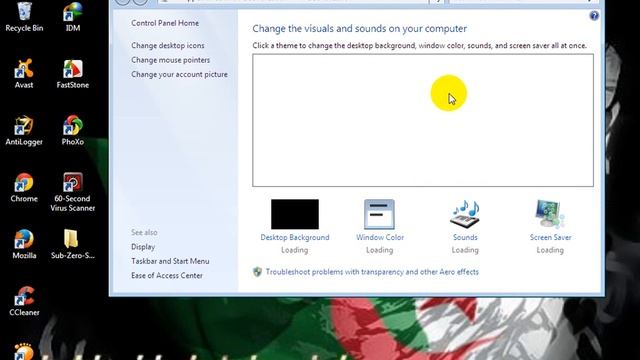This screenshot has height=360, width=640.
Task: Click the empty themes list box
Action: click(x=423, y=120)
